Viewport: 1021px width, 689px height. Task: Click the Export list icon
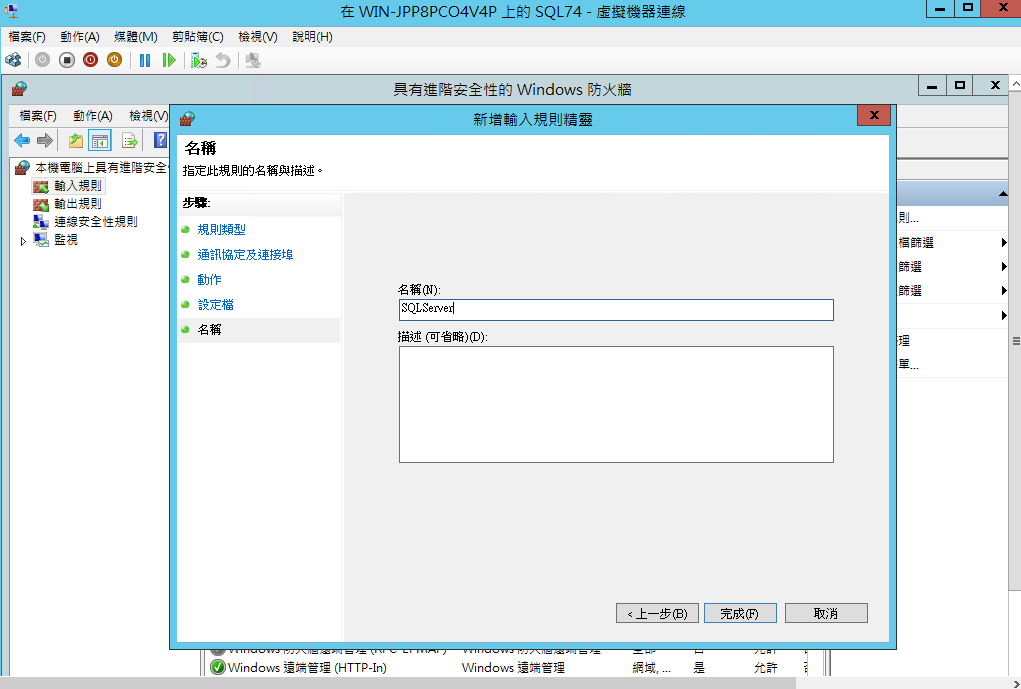pos(130,140)
